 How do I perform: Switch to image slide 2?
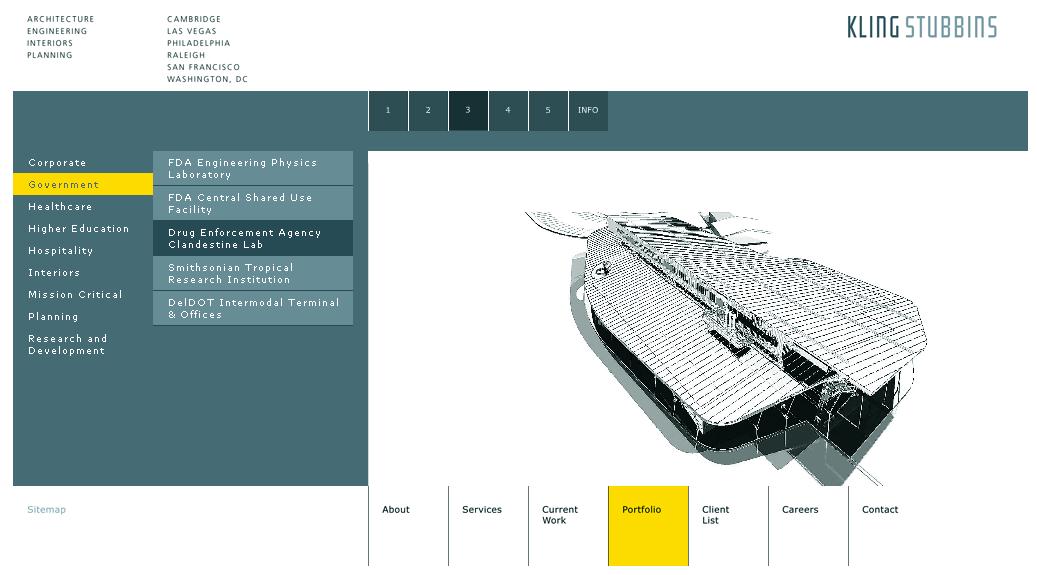tap(428, 111)
